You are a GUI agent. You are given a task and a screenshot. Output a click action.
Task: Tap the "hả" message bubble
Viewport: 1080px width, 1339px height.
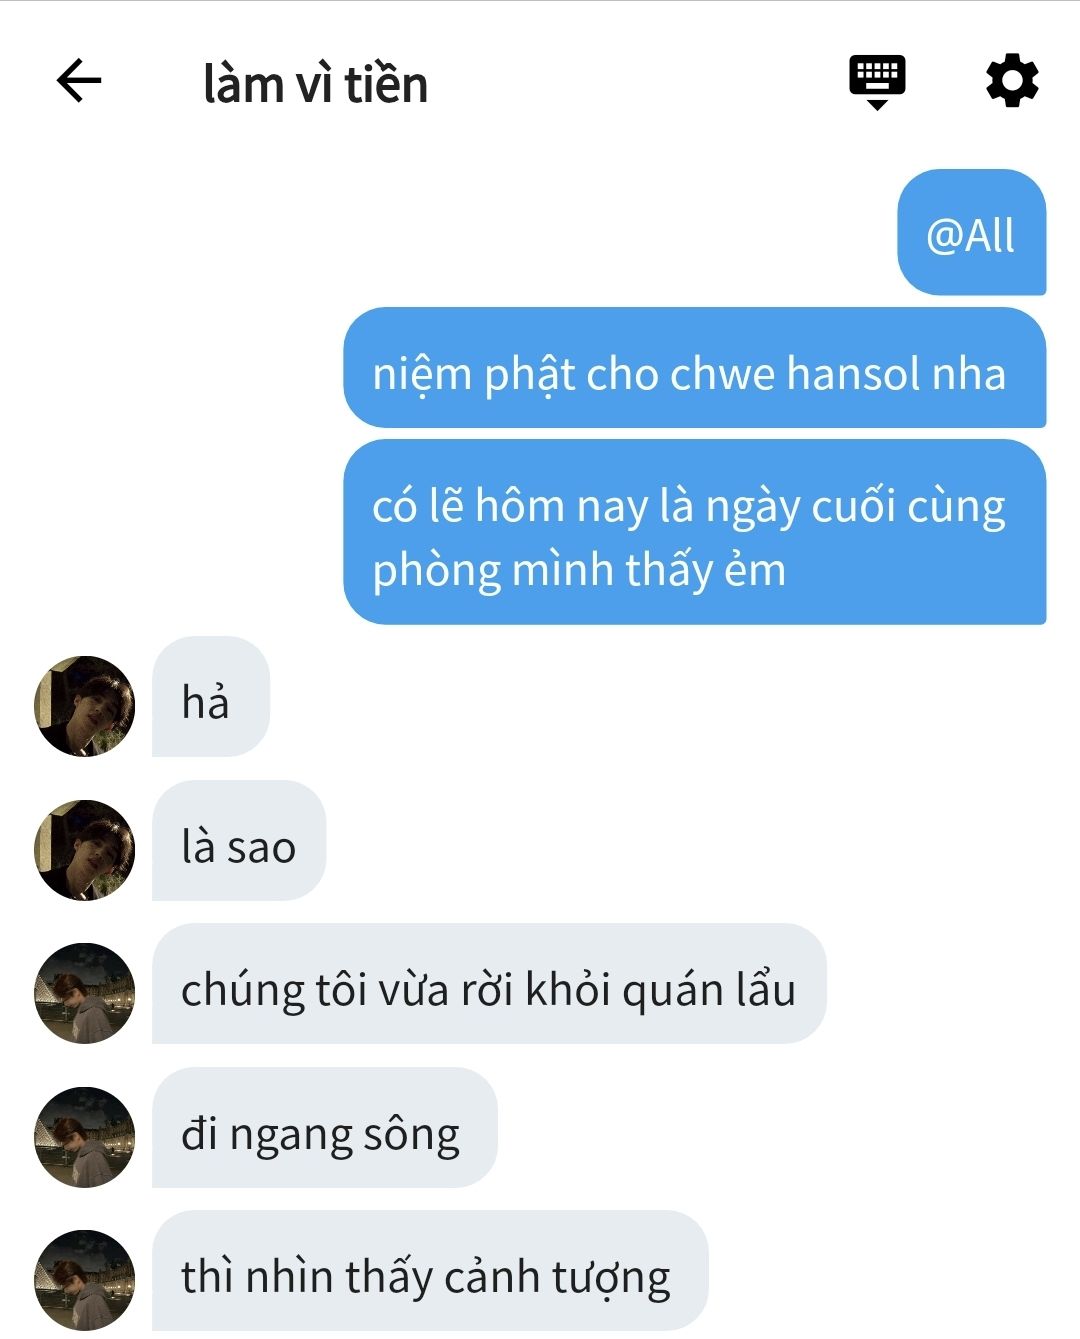[211, 697]
